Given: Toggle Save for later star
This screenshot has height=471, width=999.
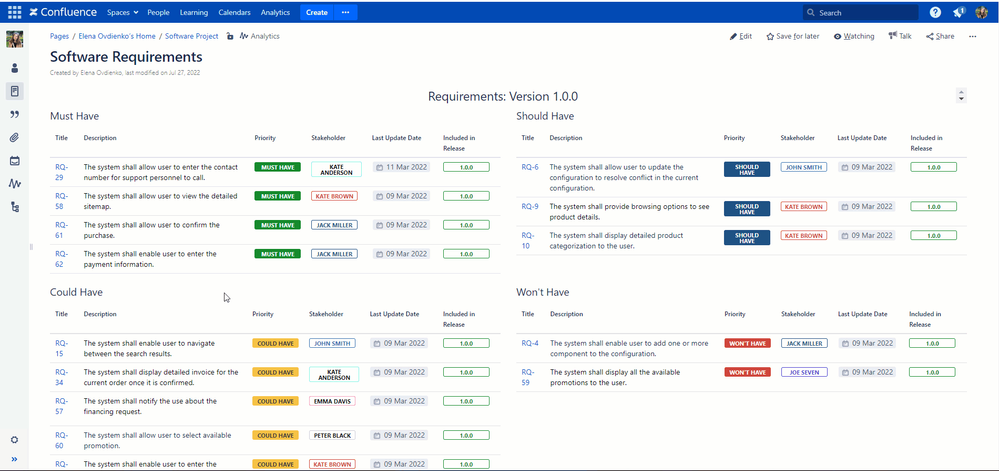Looking at the screenshot, I should [792, 36].
